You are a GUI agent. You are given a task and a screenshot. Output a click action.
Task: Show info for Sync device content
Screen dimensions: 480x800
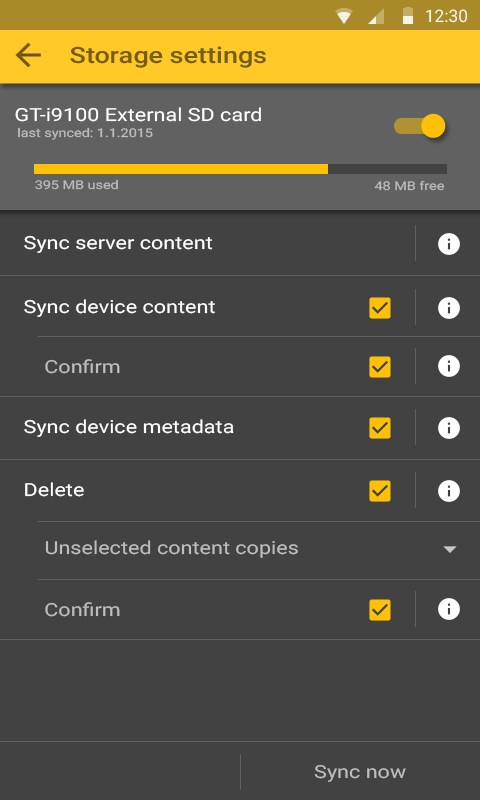pos(448,308)
